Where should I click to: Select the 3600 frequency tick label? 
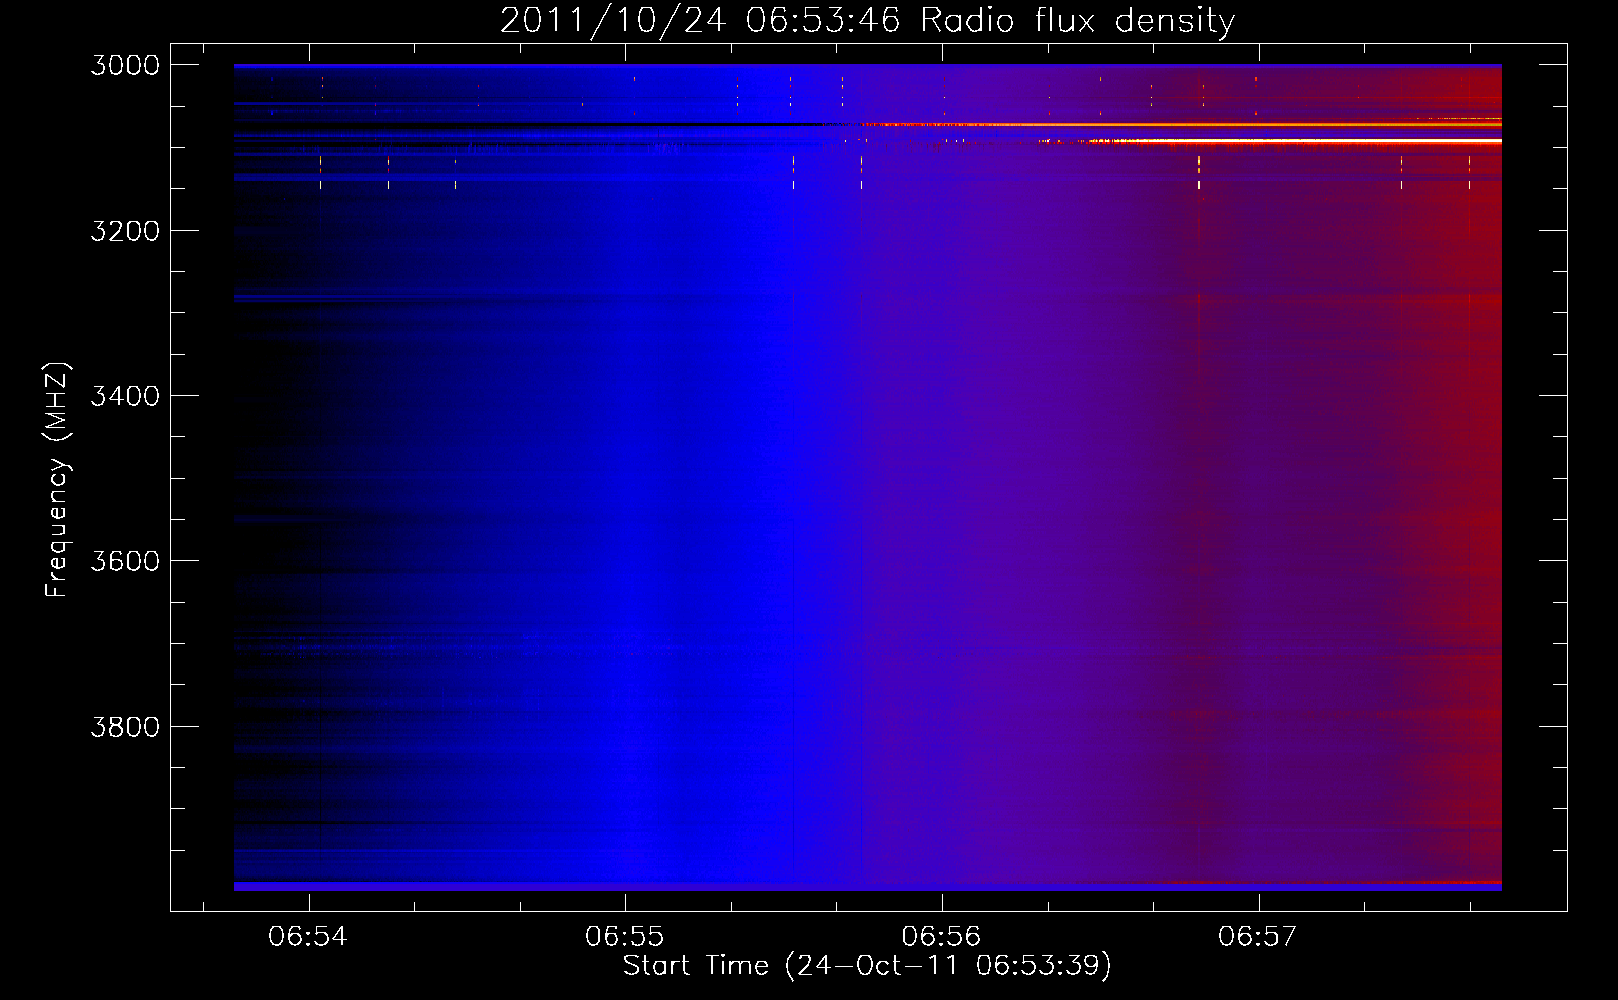pos(125,561)
